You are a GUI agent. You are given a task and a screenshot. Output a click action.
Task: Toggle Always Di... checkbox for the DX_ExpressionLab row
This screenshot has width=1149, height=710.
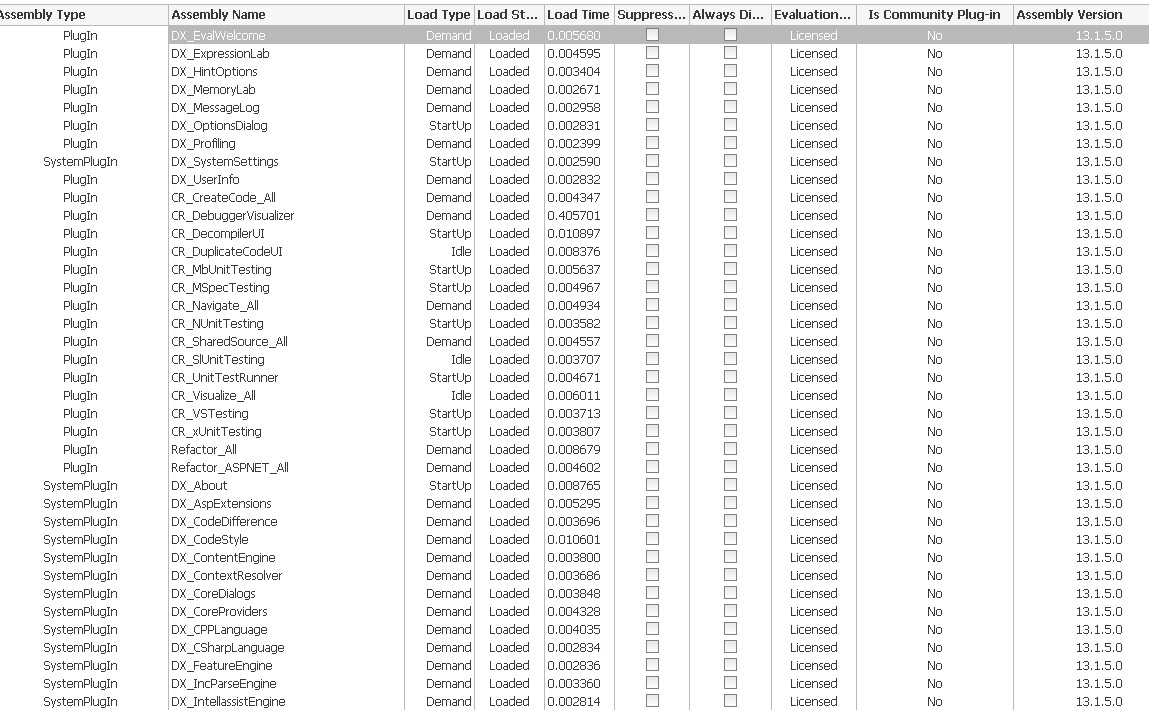tap(730, 53)
